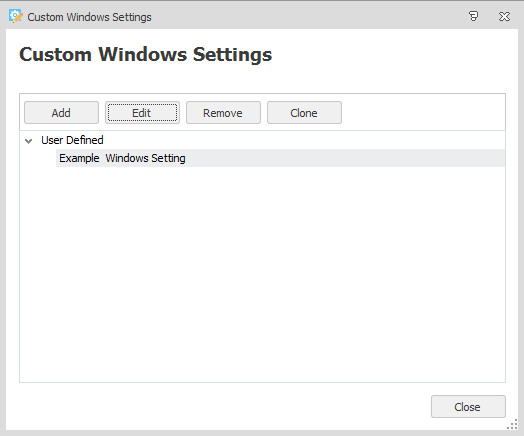Click the Close button at bottom
The image size is (524, 436).
coord(468,407)
